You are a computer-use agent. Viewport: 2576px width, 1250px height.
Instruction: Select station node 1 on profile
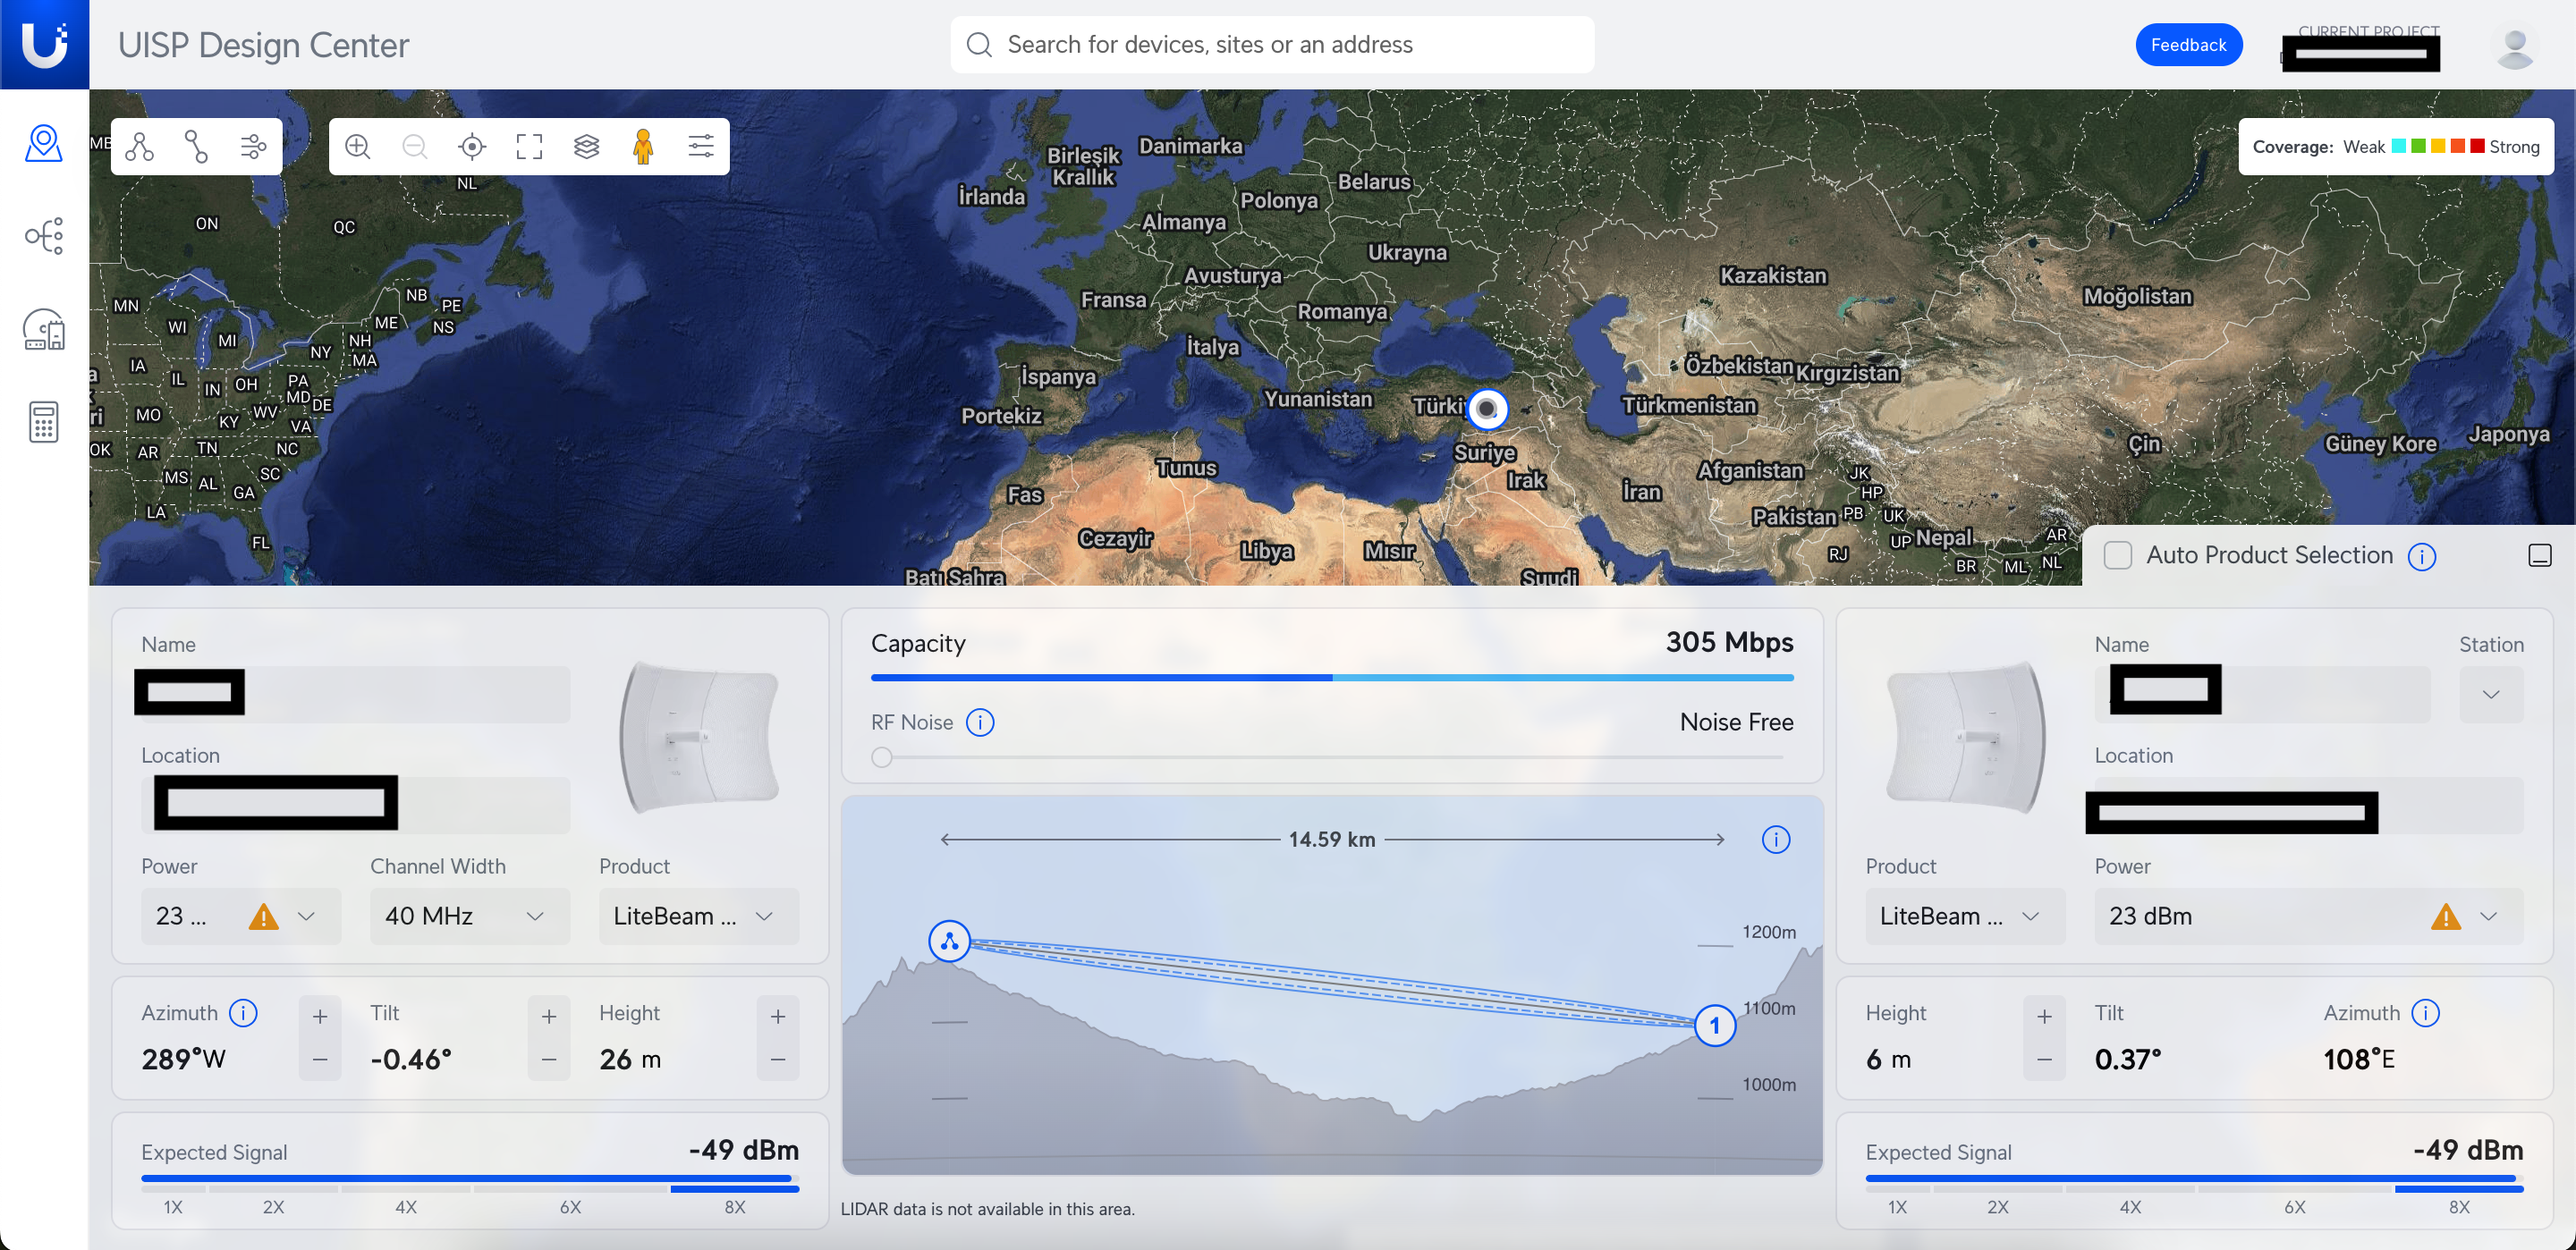1714,1025
